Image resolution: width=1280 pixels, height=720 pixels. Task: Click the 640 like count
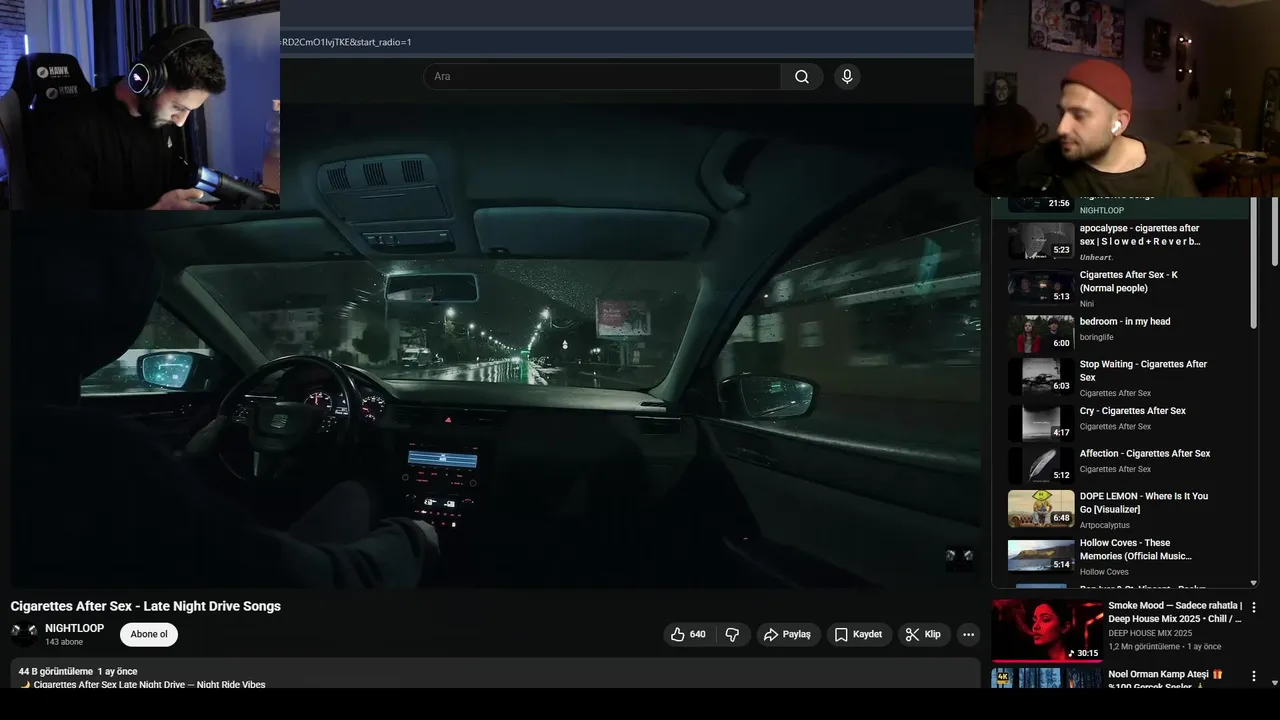tap(697, 634)
